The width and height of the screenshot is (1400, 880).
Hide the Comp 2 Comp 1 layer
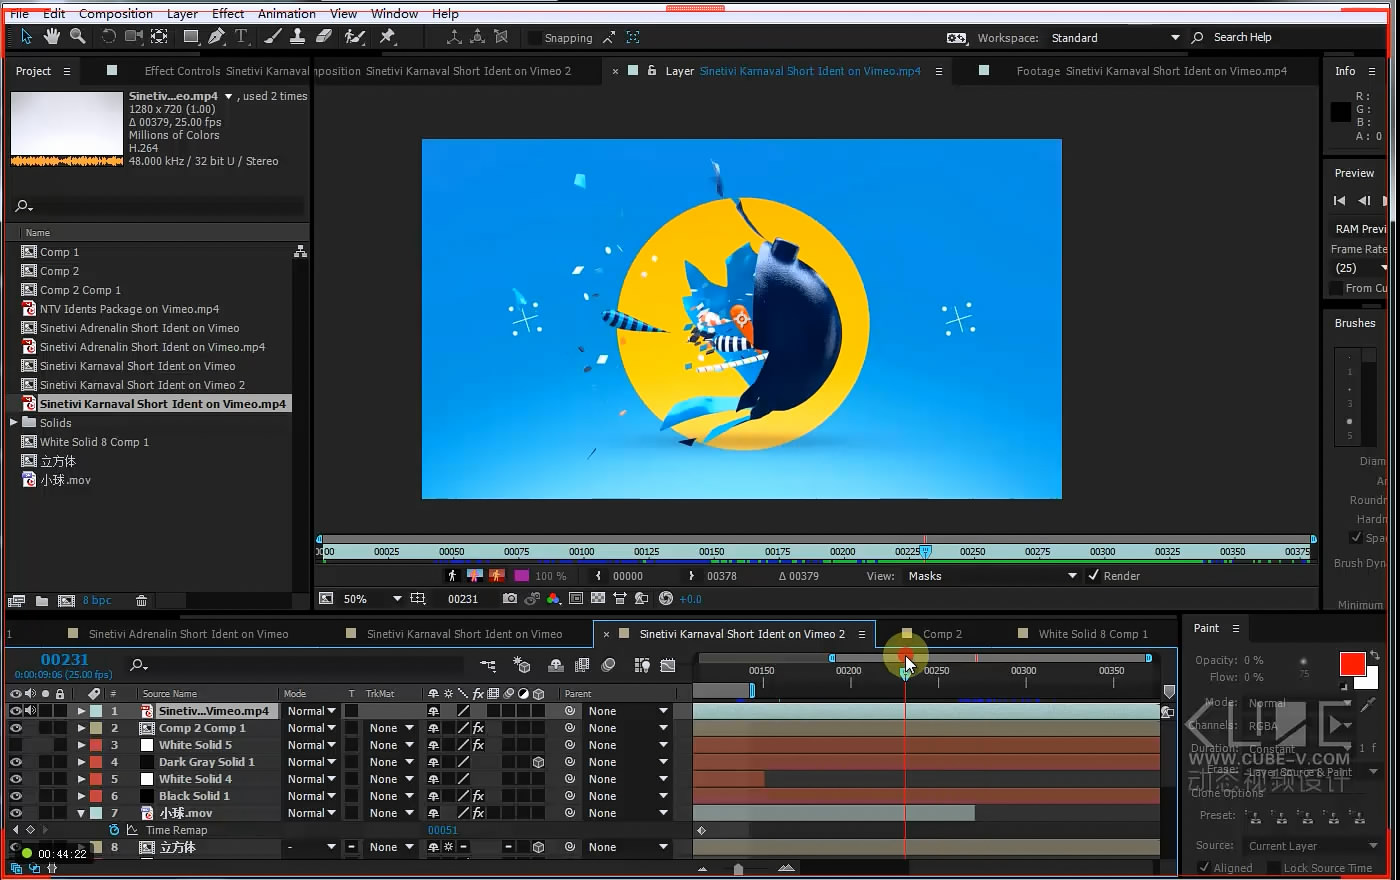point(15,728)
